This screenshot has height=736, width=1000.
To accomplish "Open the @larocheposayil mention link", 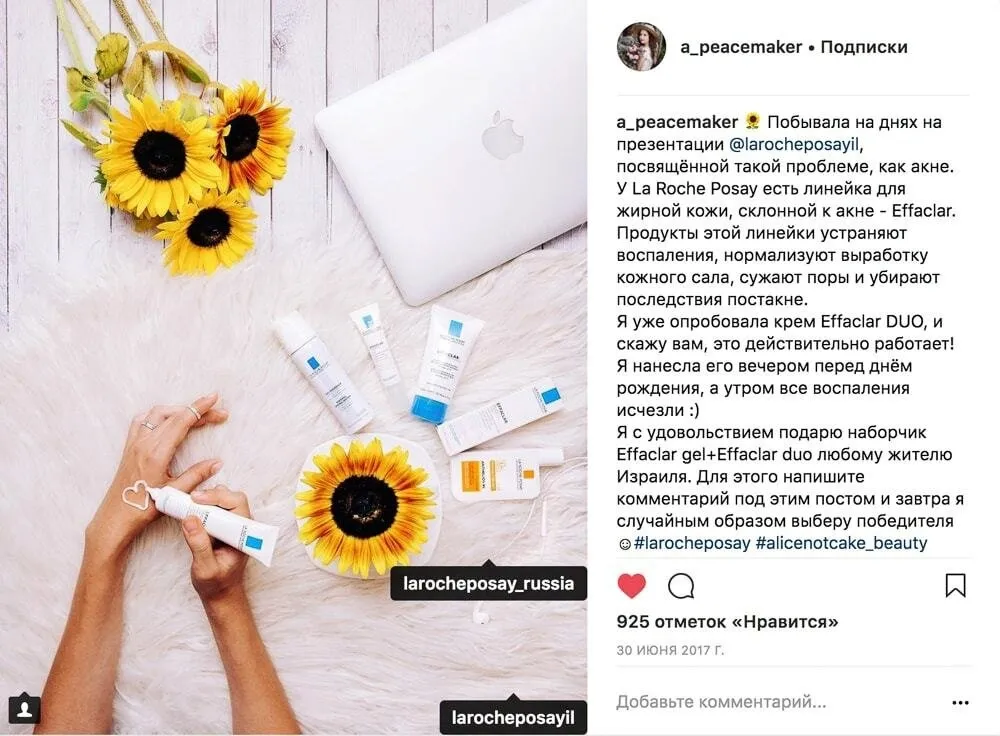I will pyautogui.click(x=794, y=144).
